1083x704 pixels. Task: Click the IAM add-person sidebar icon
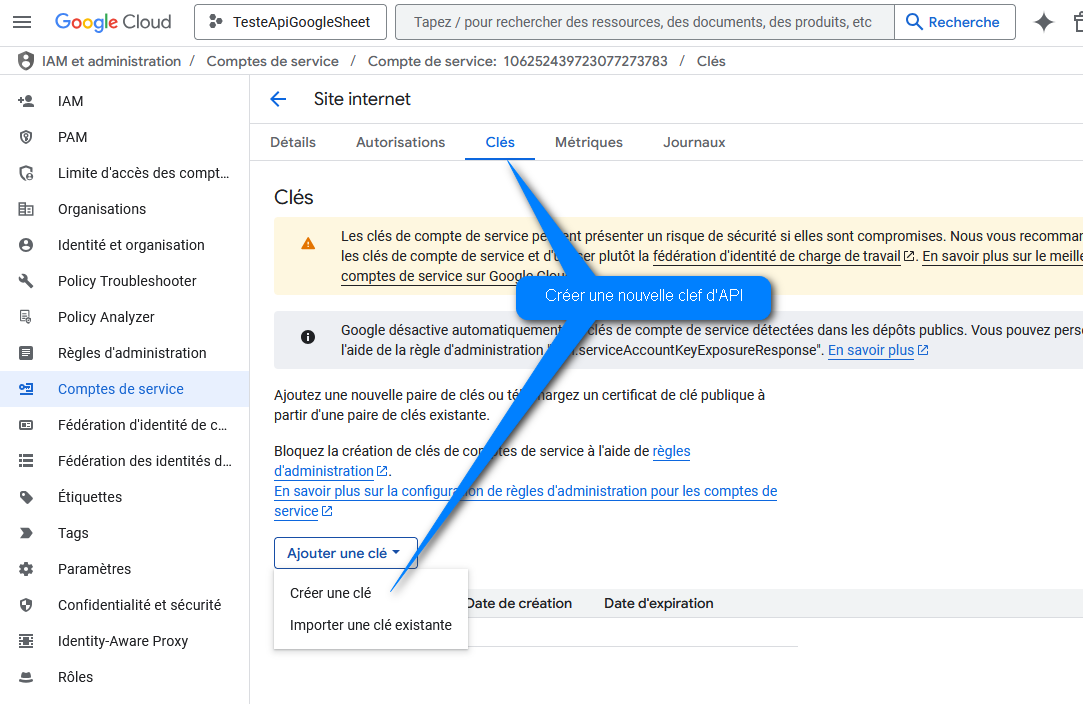coord(26,101)
